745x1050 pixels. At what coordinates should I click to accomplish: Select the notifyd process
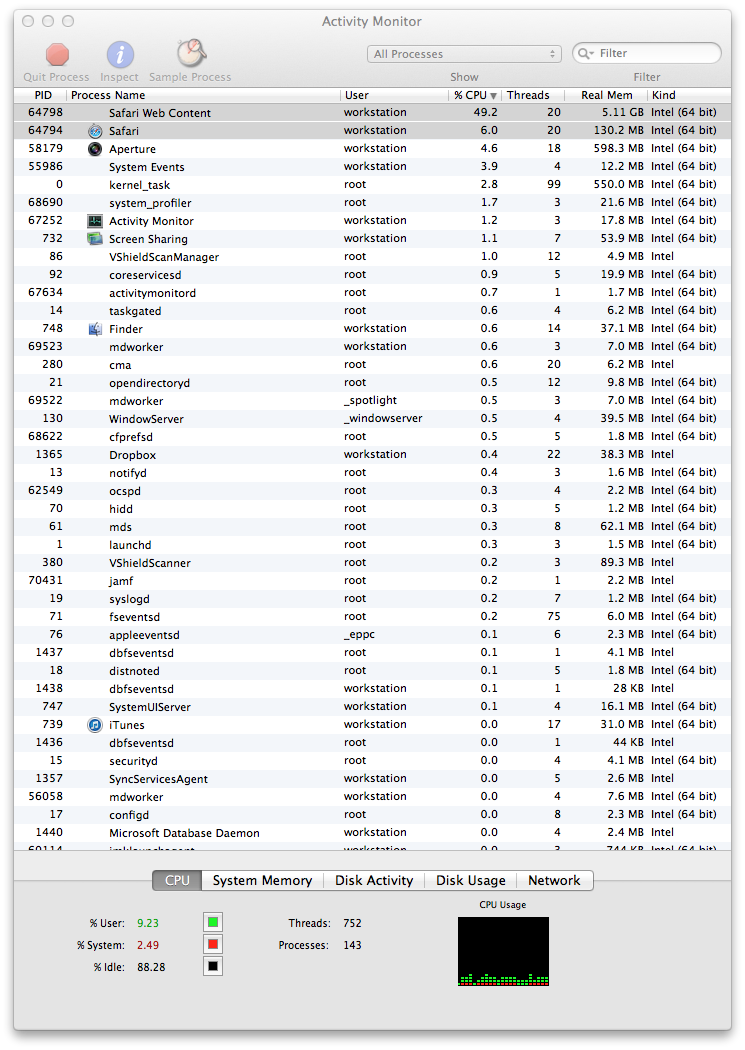(x=372, y=473)
